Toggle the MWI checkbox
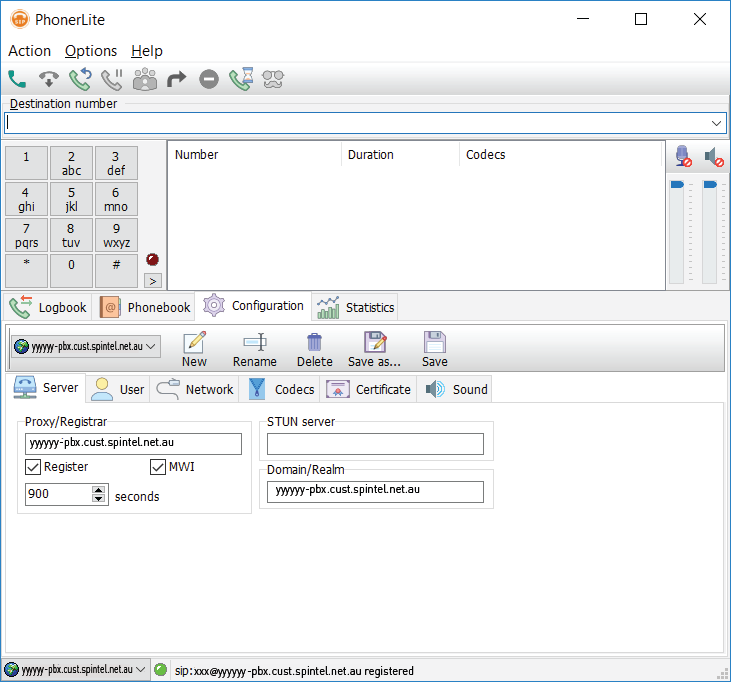Viewport: 731px width, 683px height. click(x=158, y=467)
